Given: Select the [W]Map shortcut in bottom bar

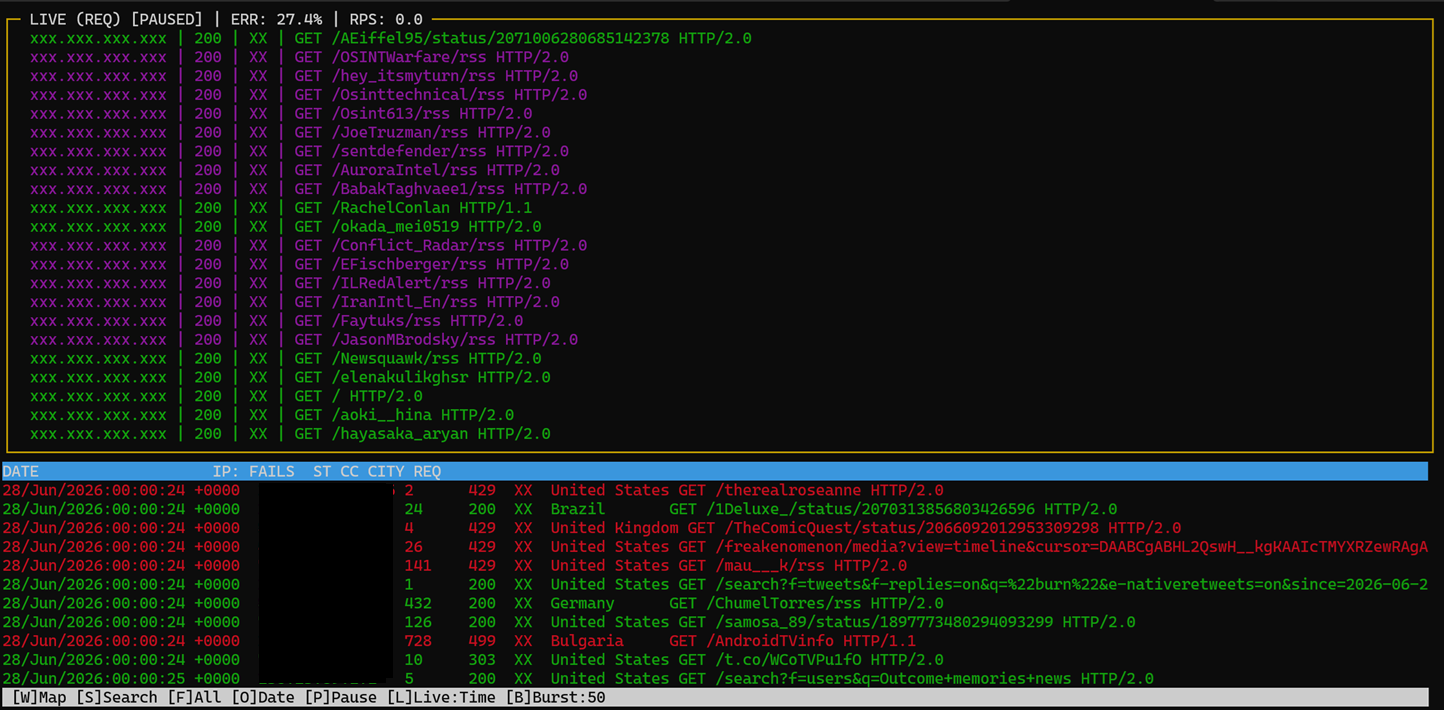Looking at the screenshot, I should (x=39, y=698).
